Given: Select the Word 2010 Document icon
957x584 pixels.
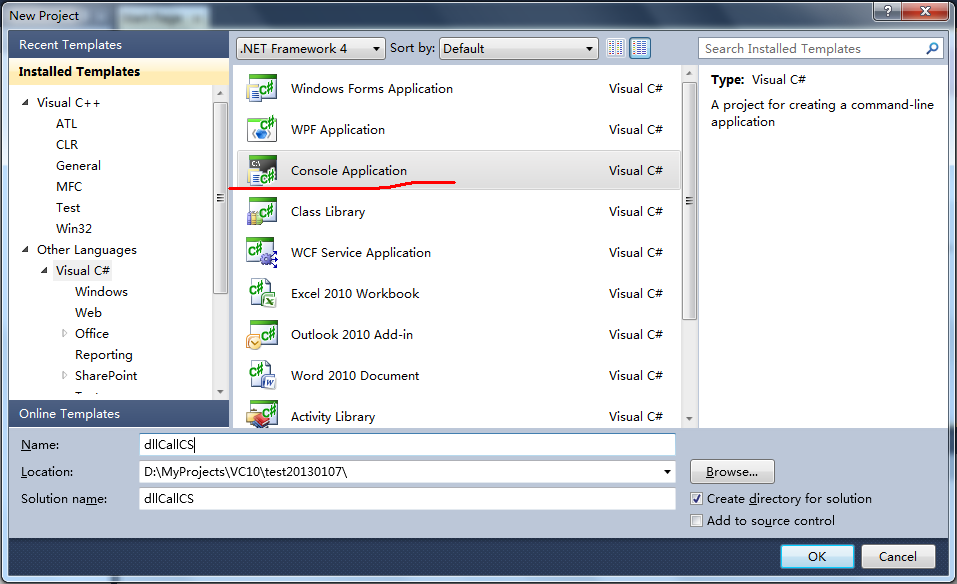Looking at the screenshot, I should coord(262,375).
